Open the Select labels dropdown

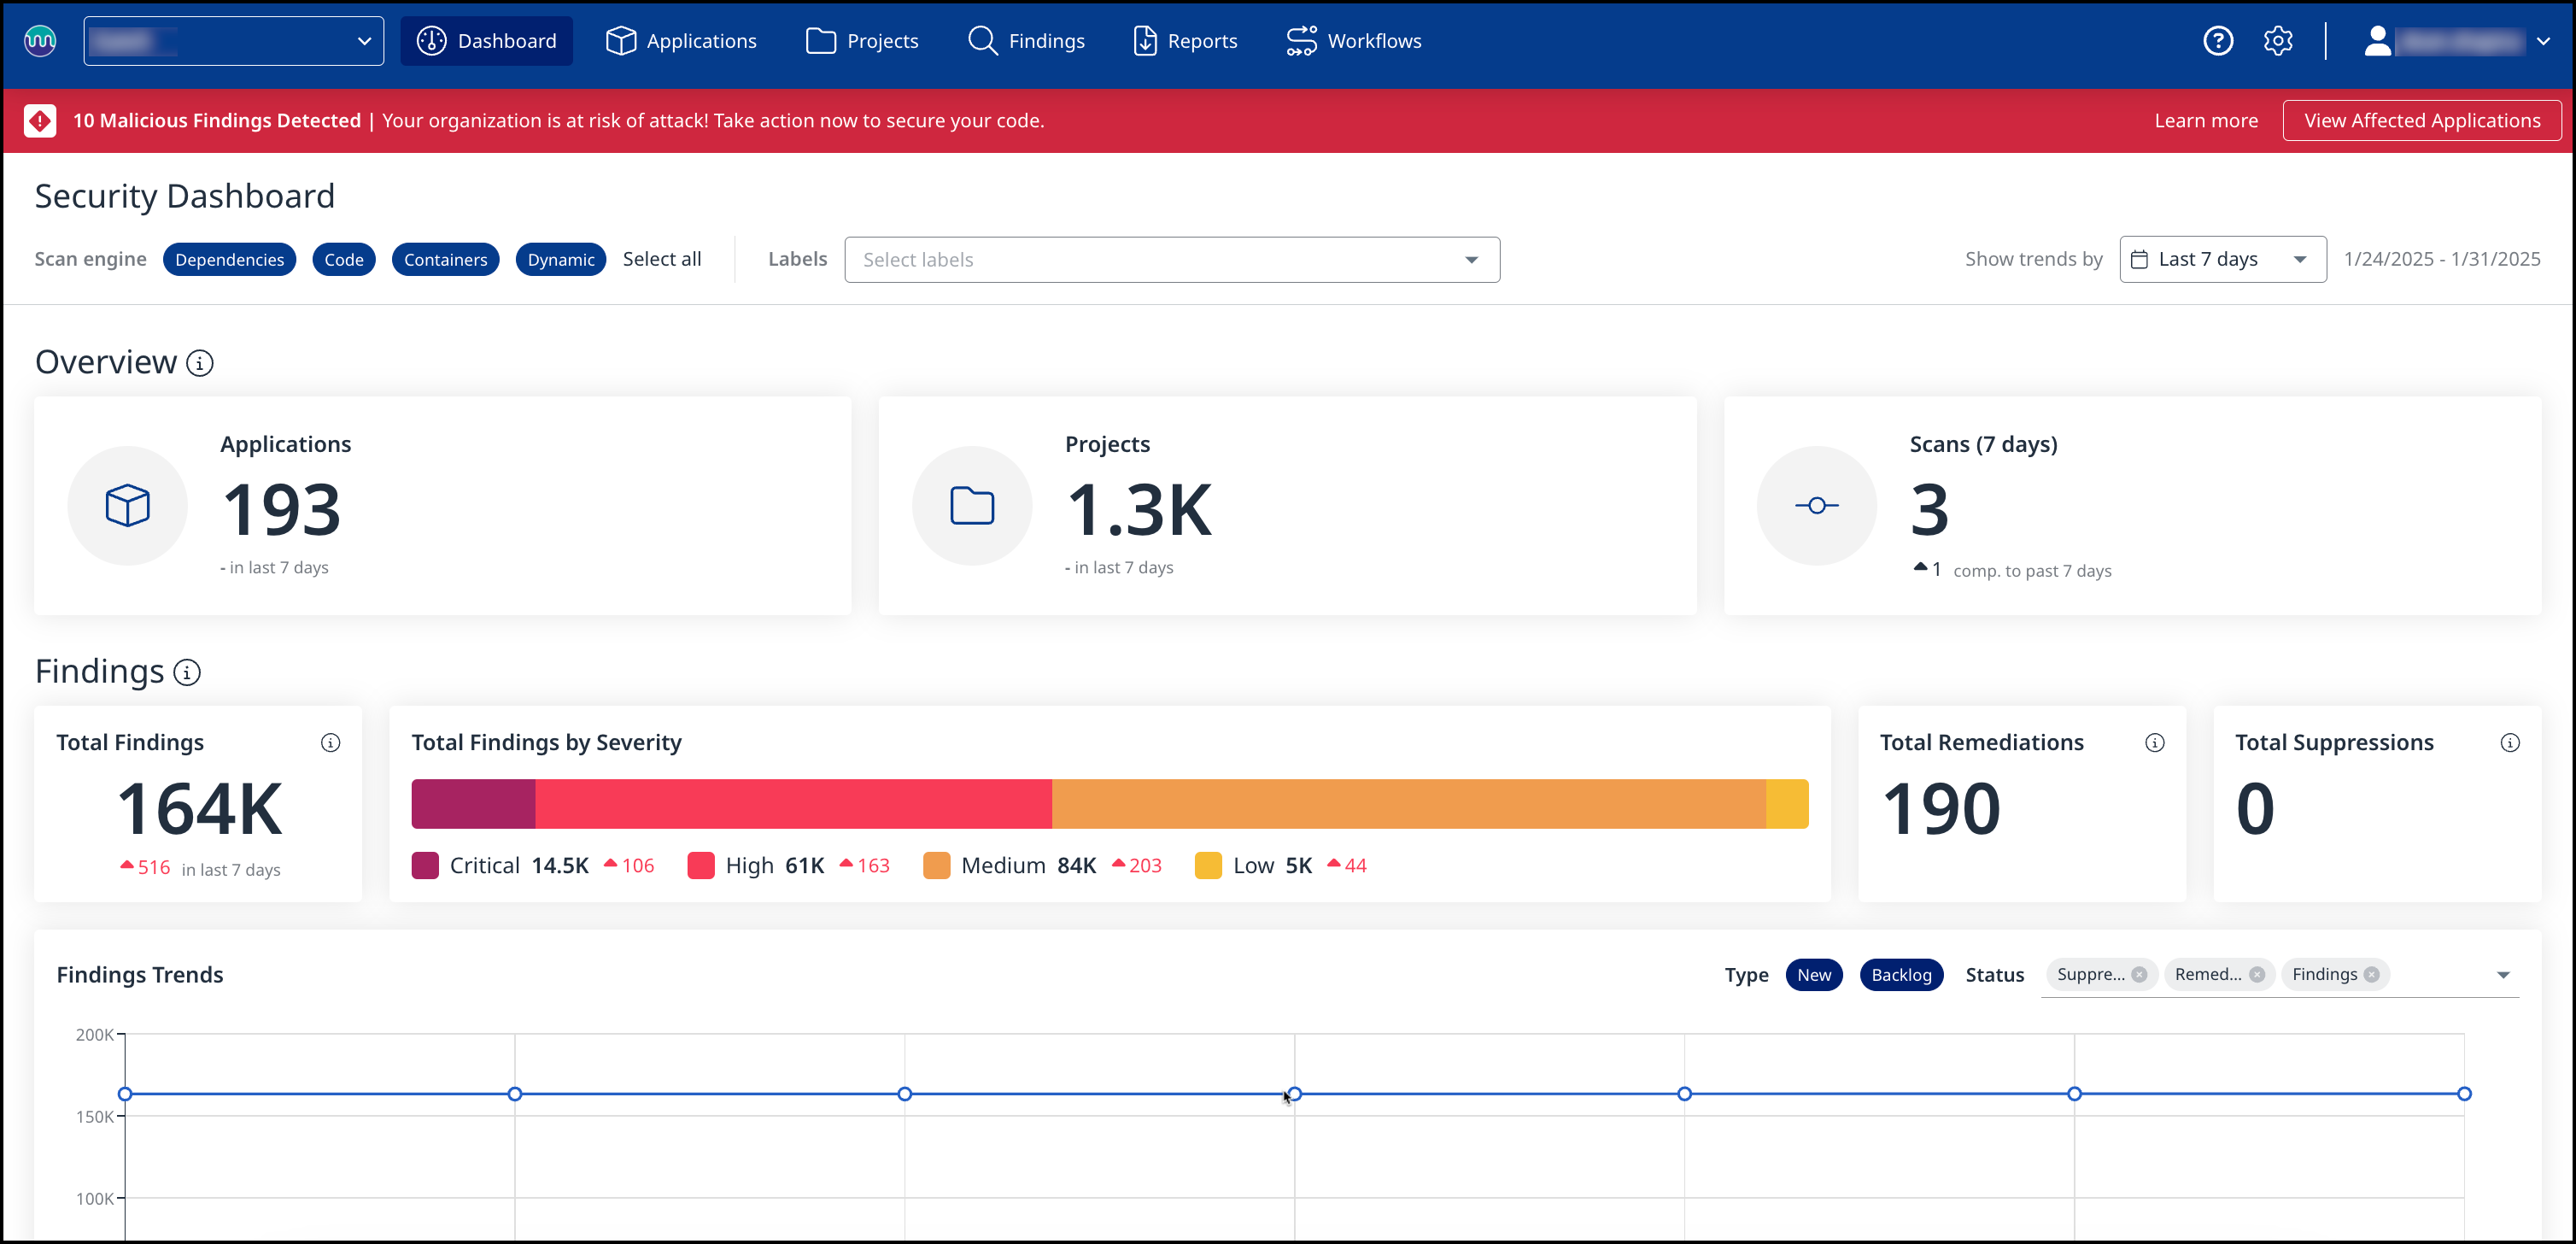[x=1171, y=259]
